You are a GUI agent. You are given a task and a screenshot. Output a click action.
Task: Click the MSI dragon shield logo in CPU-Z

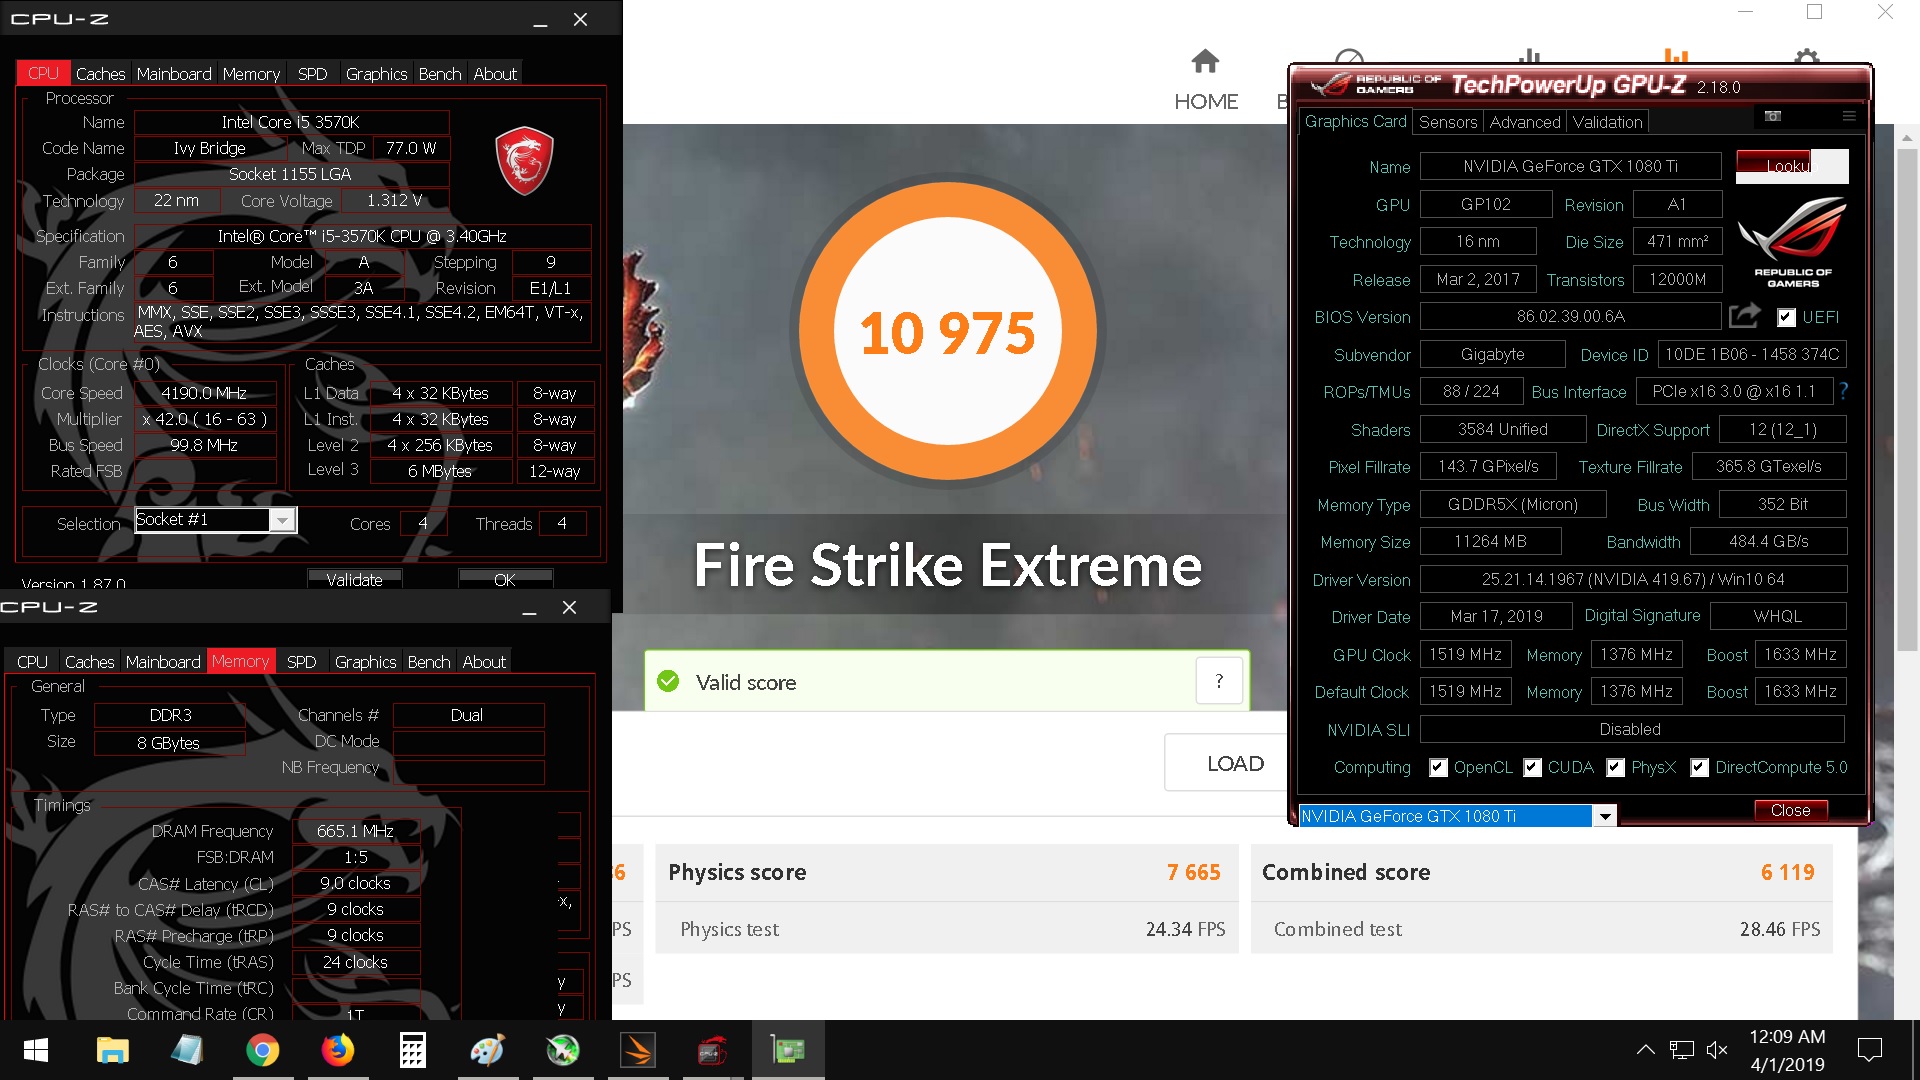coord(524,160)
